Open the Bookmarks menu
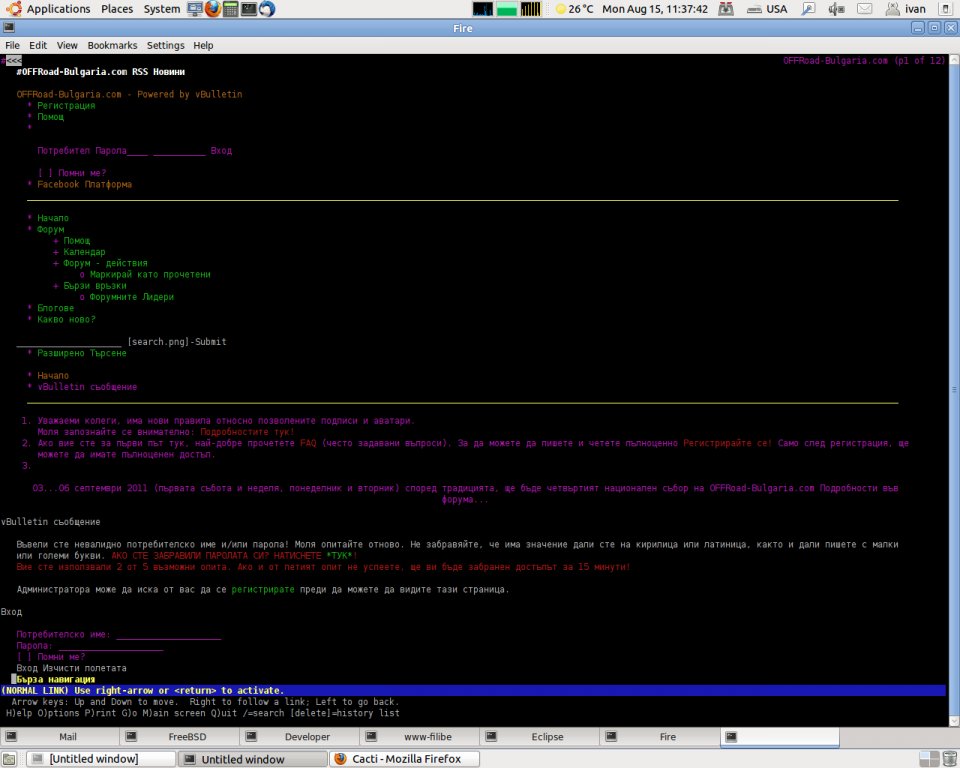 (112, 45)
